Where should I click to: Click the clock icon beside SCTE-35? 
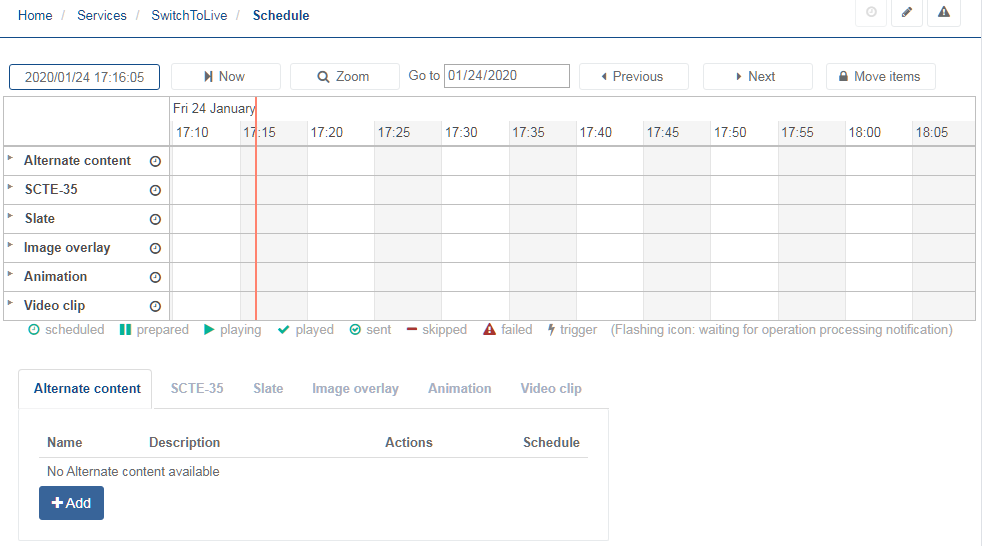point(155,190)
